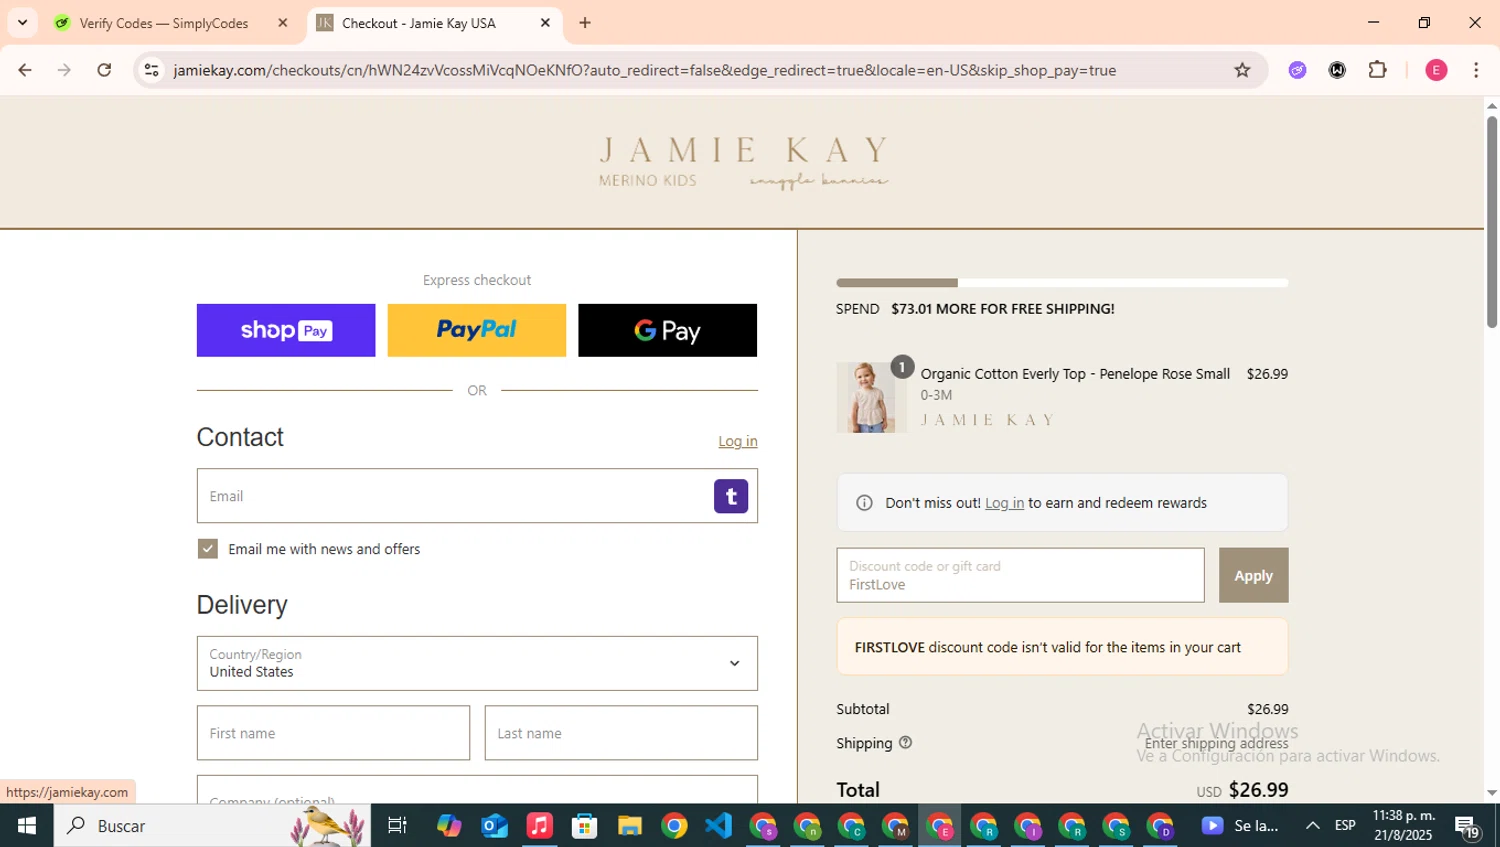
Task: Select the Checkout - Jamie Kay USA tab
Action: pyautogui.click(x=419, y=23)
